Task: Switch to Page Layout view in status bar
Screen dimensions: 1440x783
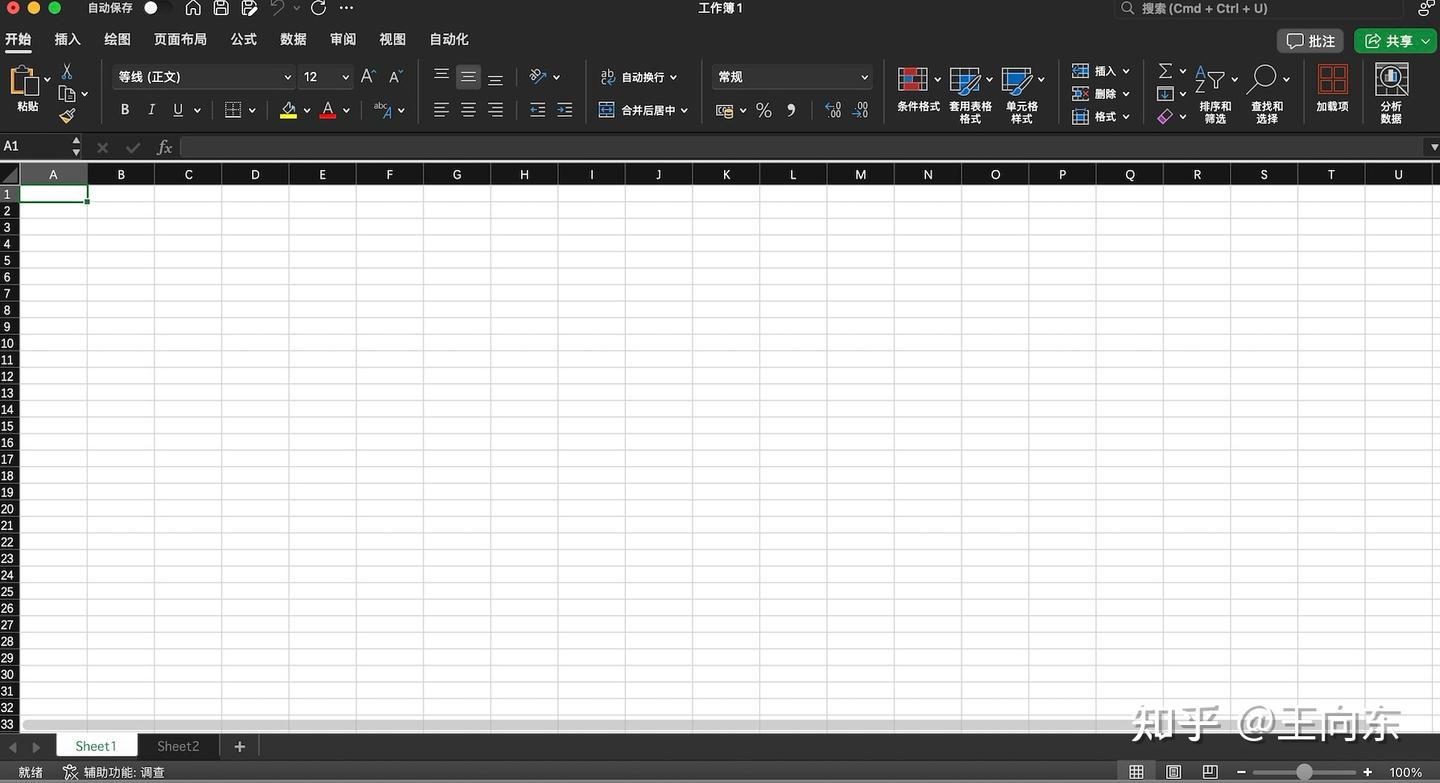Action: pyautogui.click(x=1174, y=772)
